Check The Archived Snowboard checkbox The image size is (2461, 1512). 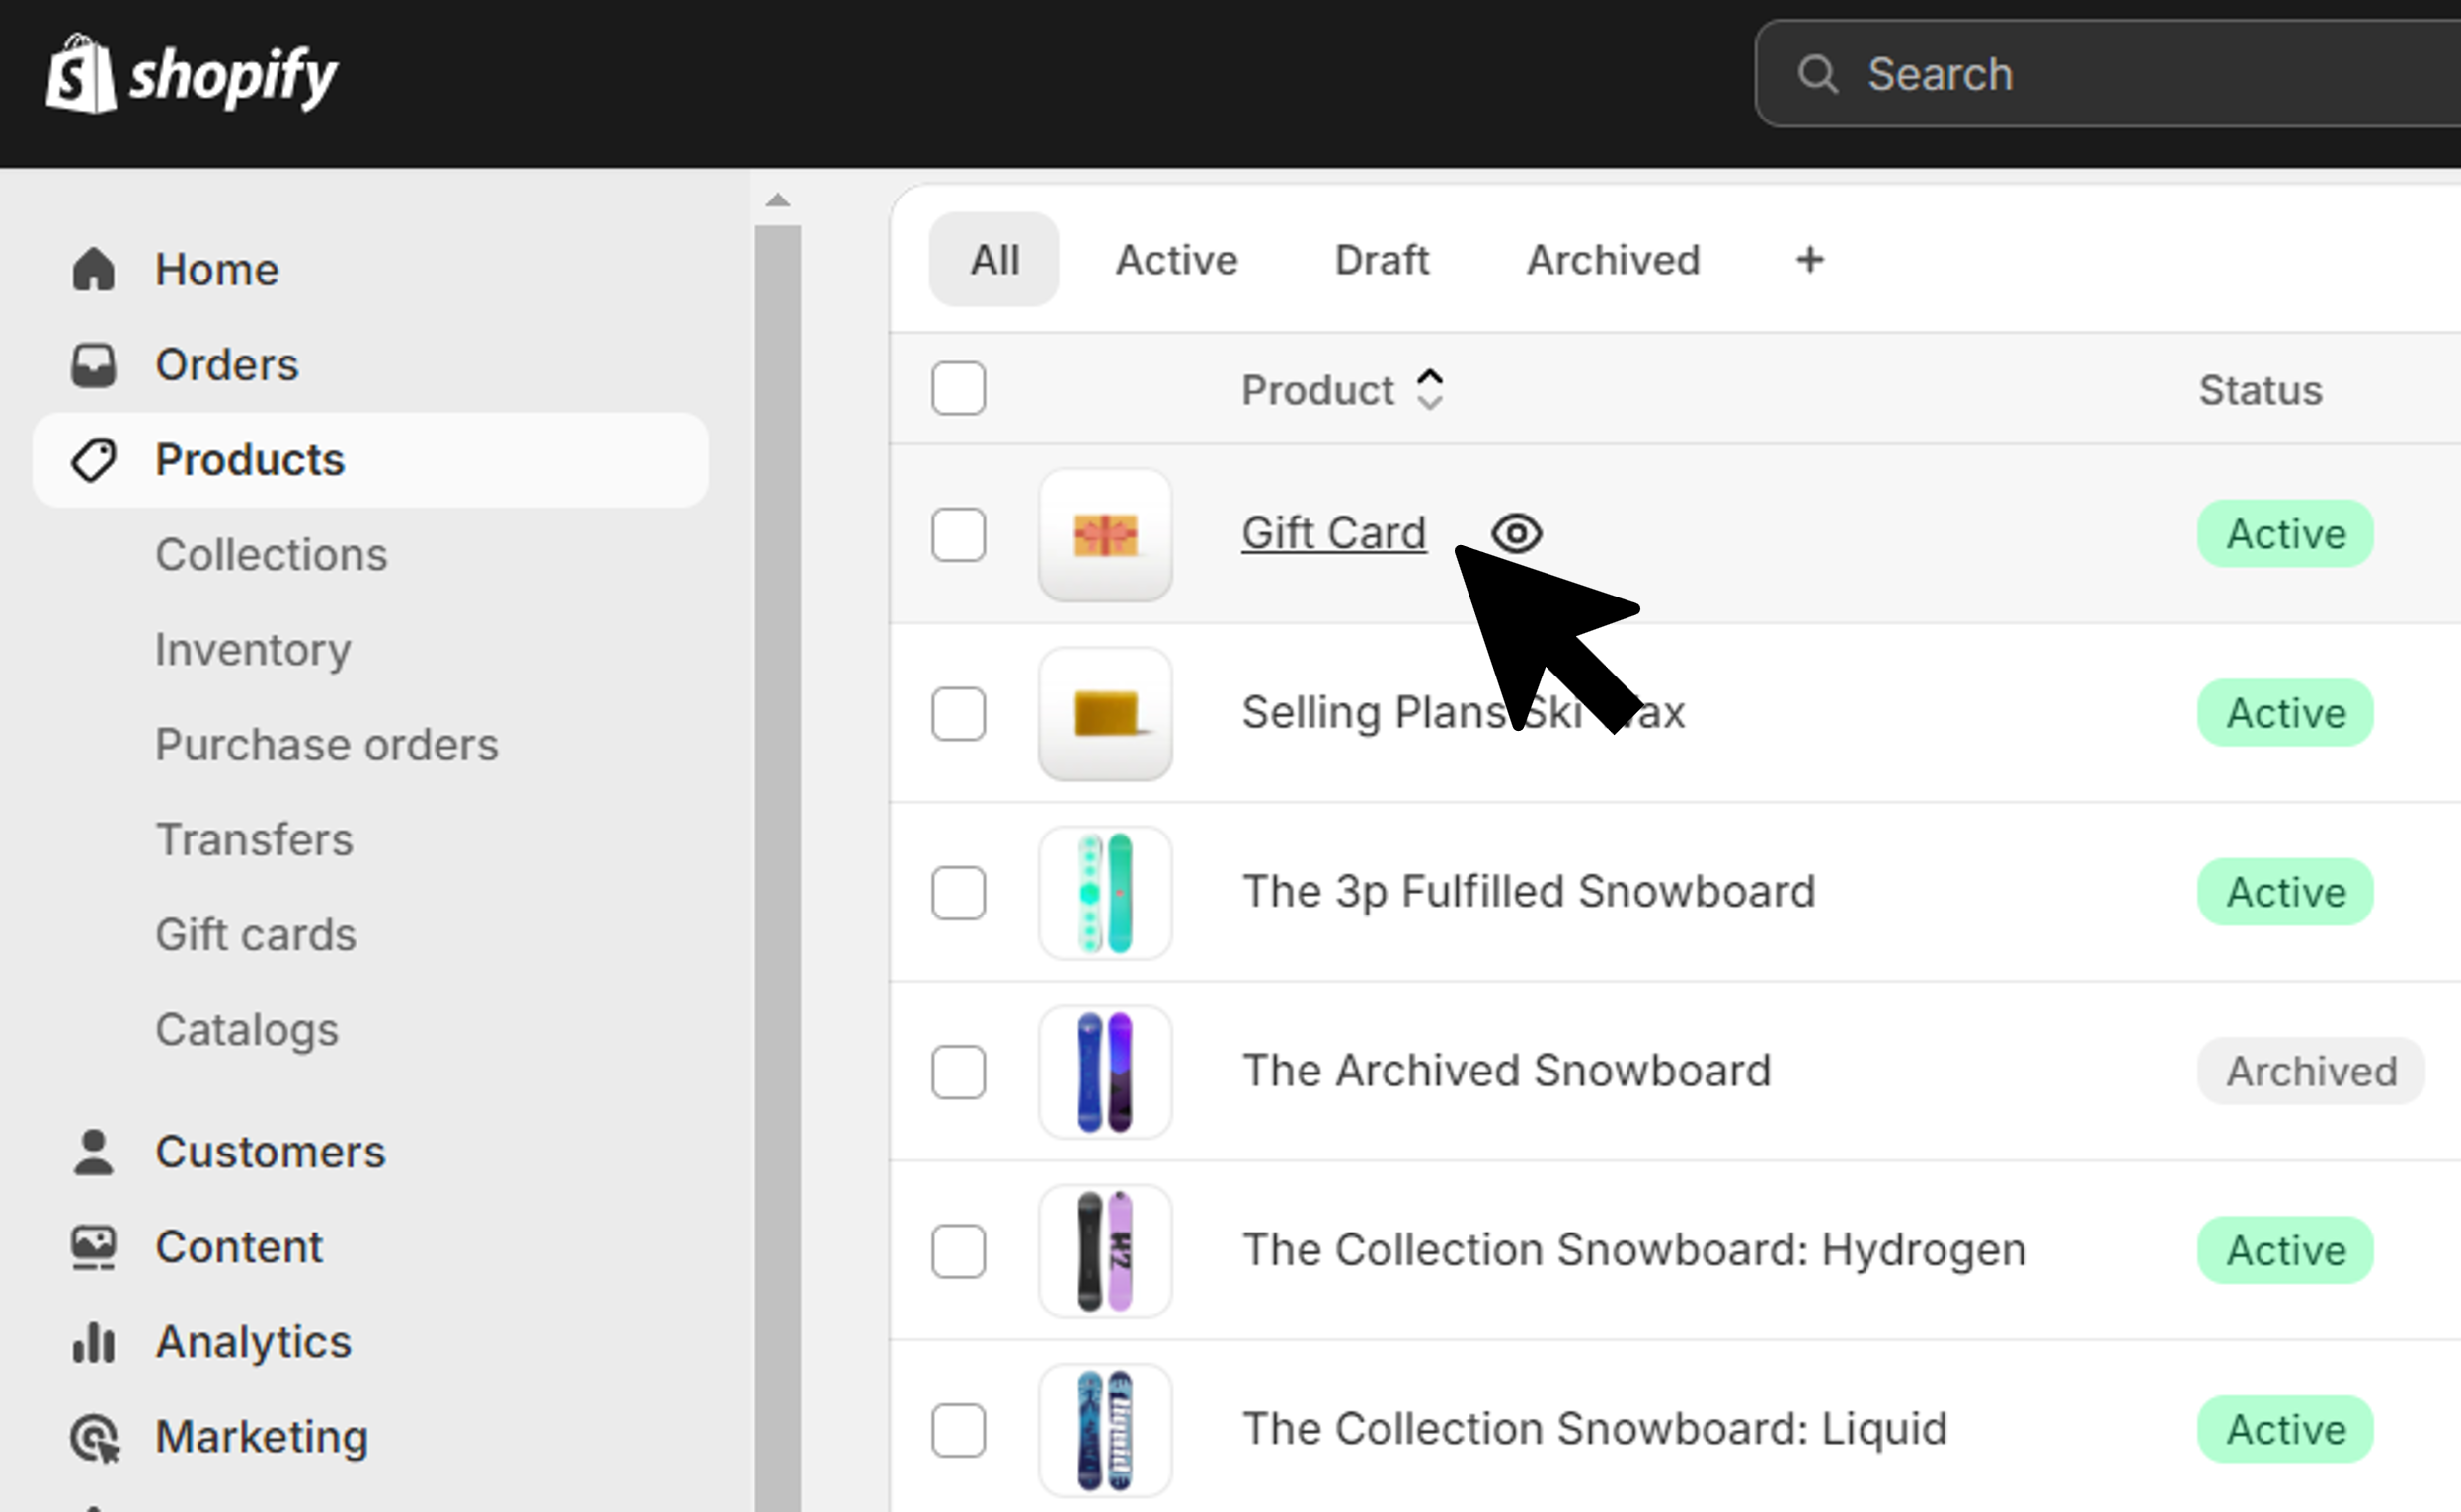coord(958,1072)
